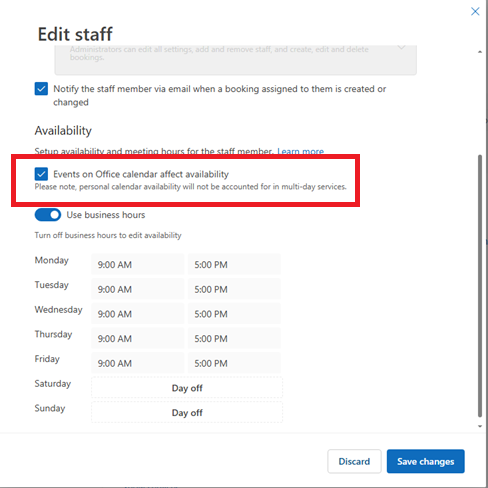
Task: Click the Saturday day label
Action: [53, 383]
